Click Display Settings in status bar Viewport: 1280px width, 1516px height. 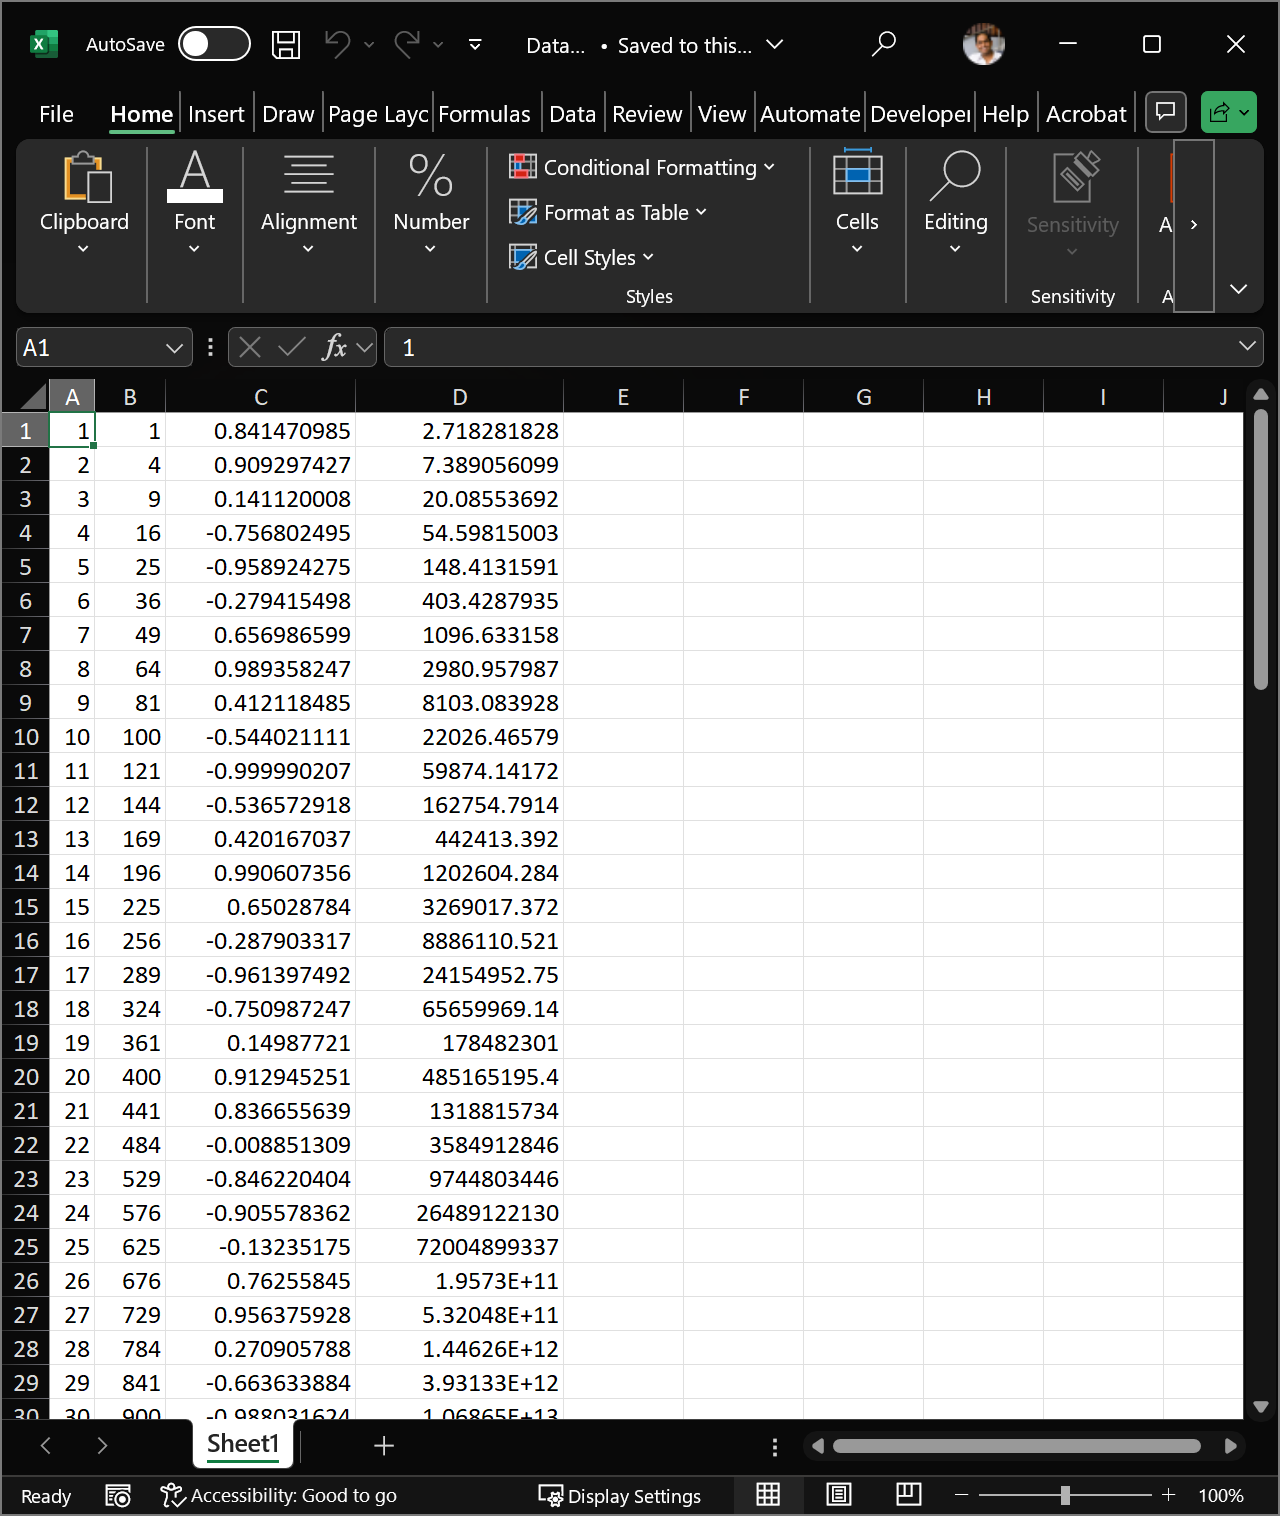click(x=620, y=1496)
